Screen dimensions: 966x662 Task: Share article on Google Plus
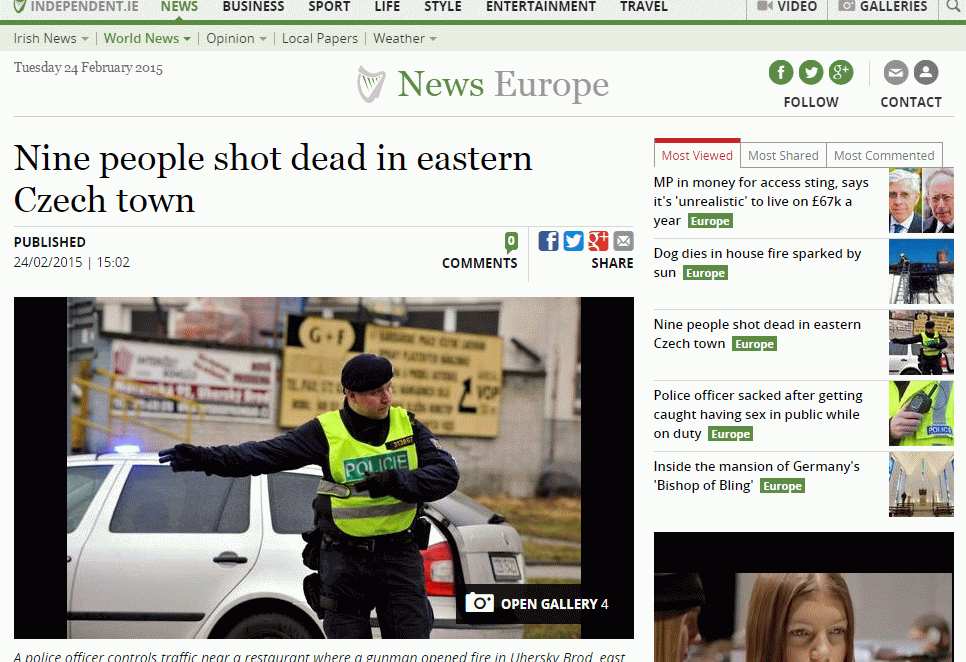598,241
